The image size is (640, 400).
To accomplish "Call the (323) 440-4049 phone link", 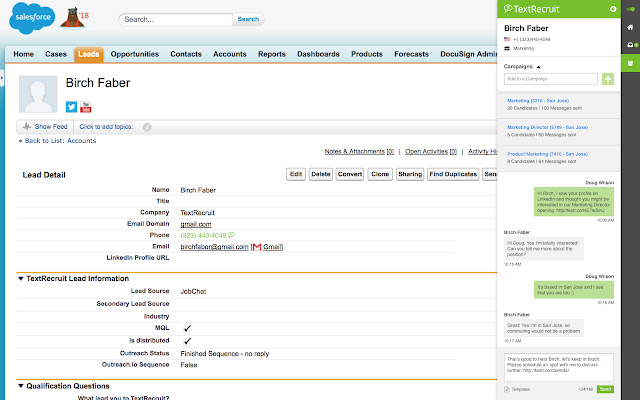I will pos(203,236).
